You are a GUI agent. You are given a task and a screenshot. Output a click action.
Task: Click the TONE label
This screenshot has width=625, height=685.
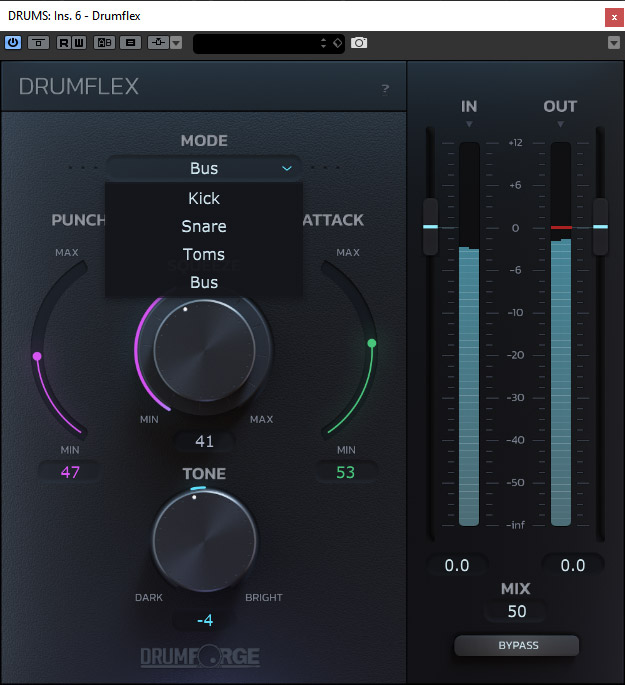coord(204,474)
